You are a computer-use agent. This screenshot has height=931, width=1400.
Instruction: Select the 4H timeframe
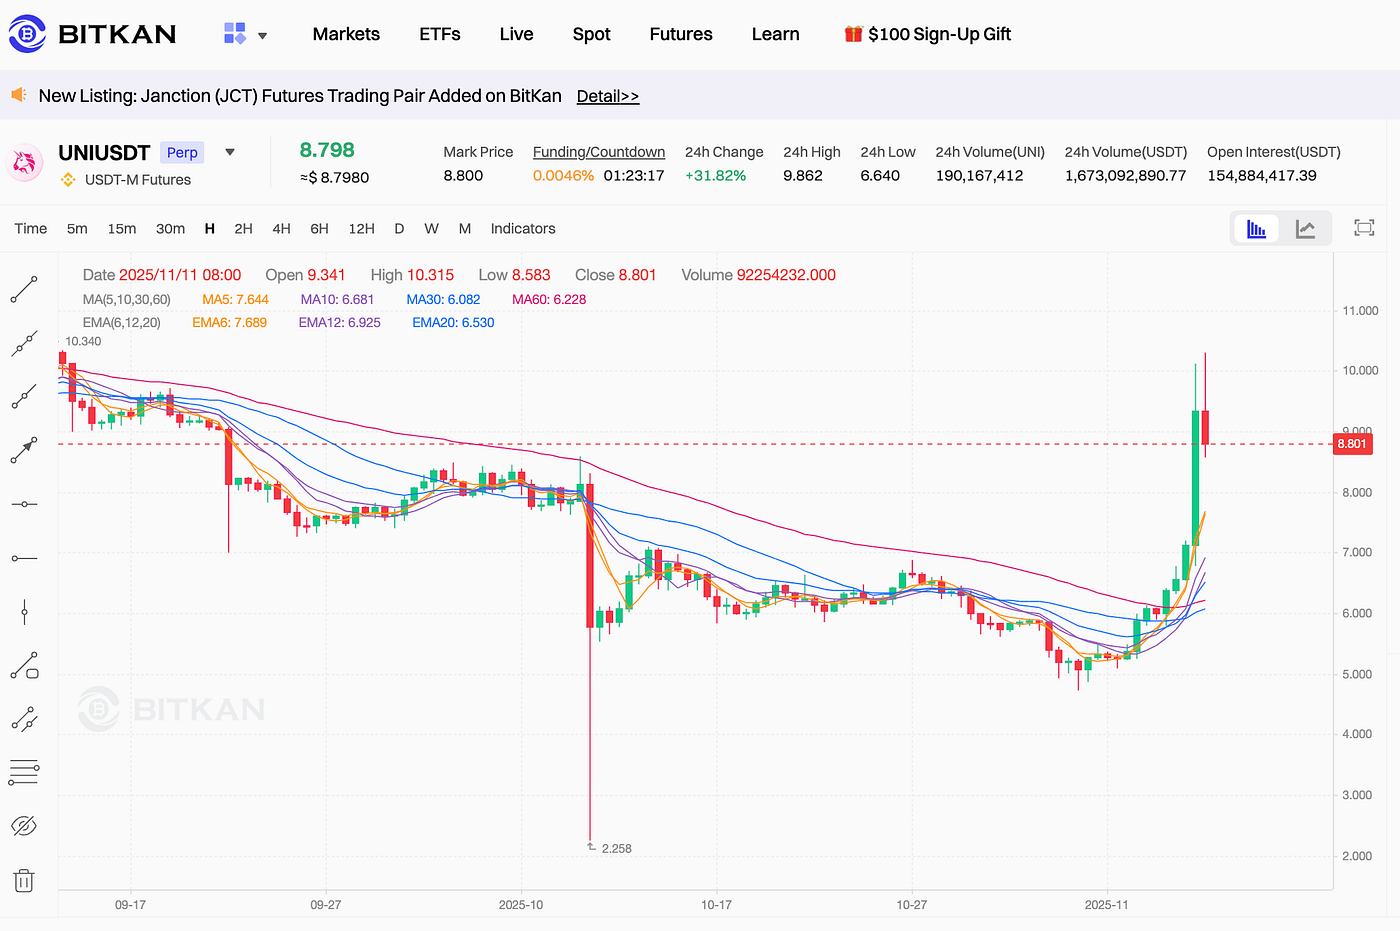pos(281,229)
